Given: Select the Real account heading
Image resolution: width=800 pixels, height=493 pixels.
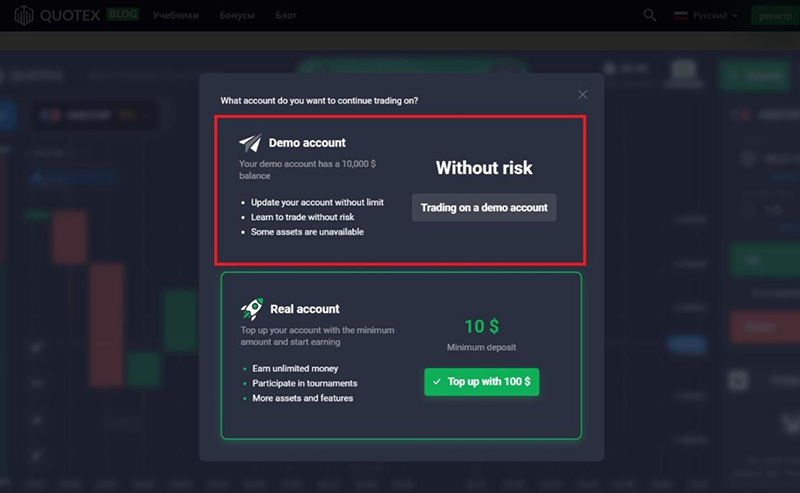Looking at the screenshot, I should (305, 309).
